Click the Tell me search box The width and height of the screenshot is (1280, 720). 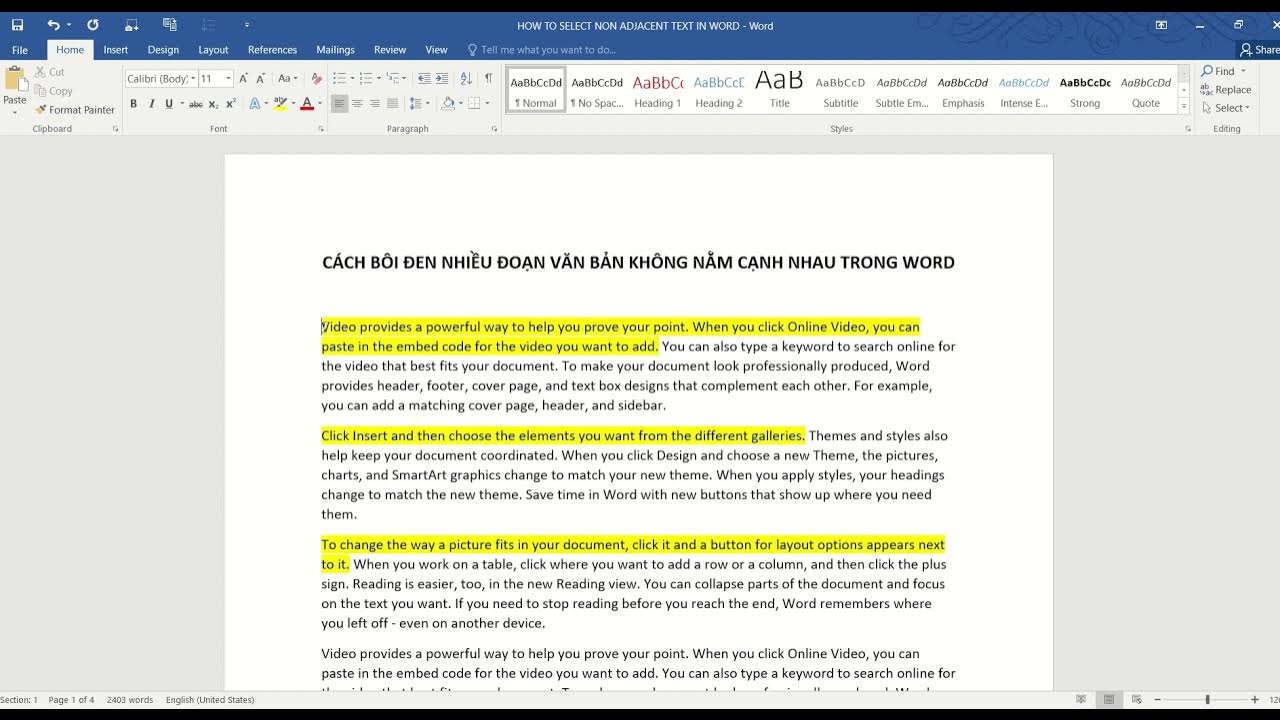tap(541, 50)
